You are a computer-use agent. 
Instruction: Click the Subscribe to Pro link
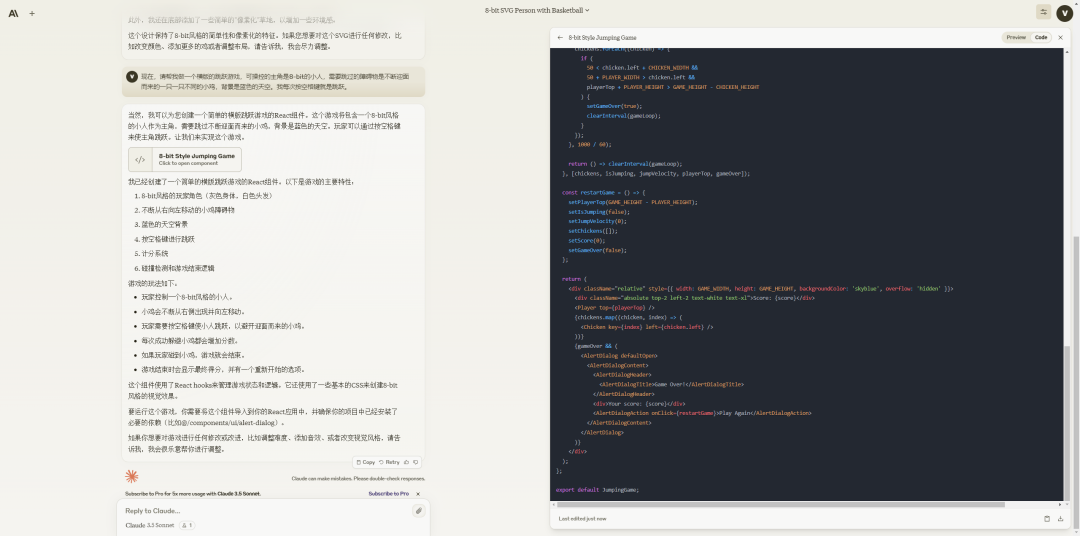pos(388,494)
